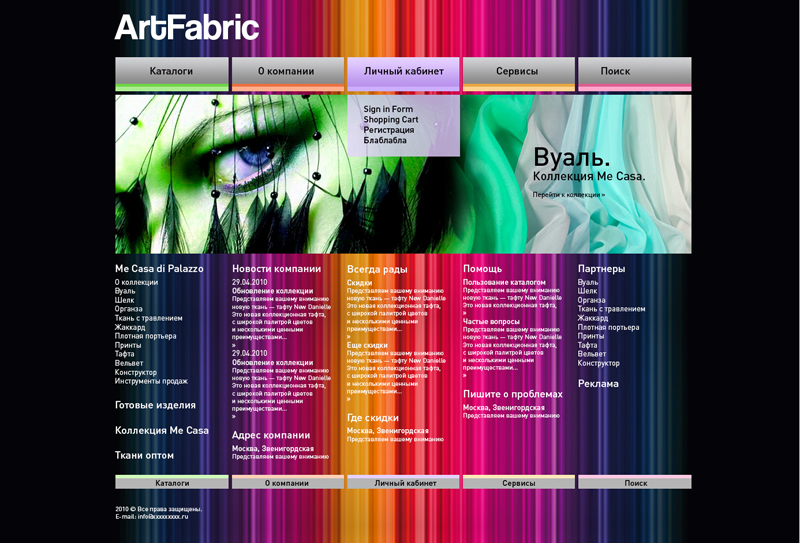
Task: Click Пишите о проблемах heading
Action: click(x=513, y=394)
